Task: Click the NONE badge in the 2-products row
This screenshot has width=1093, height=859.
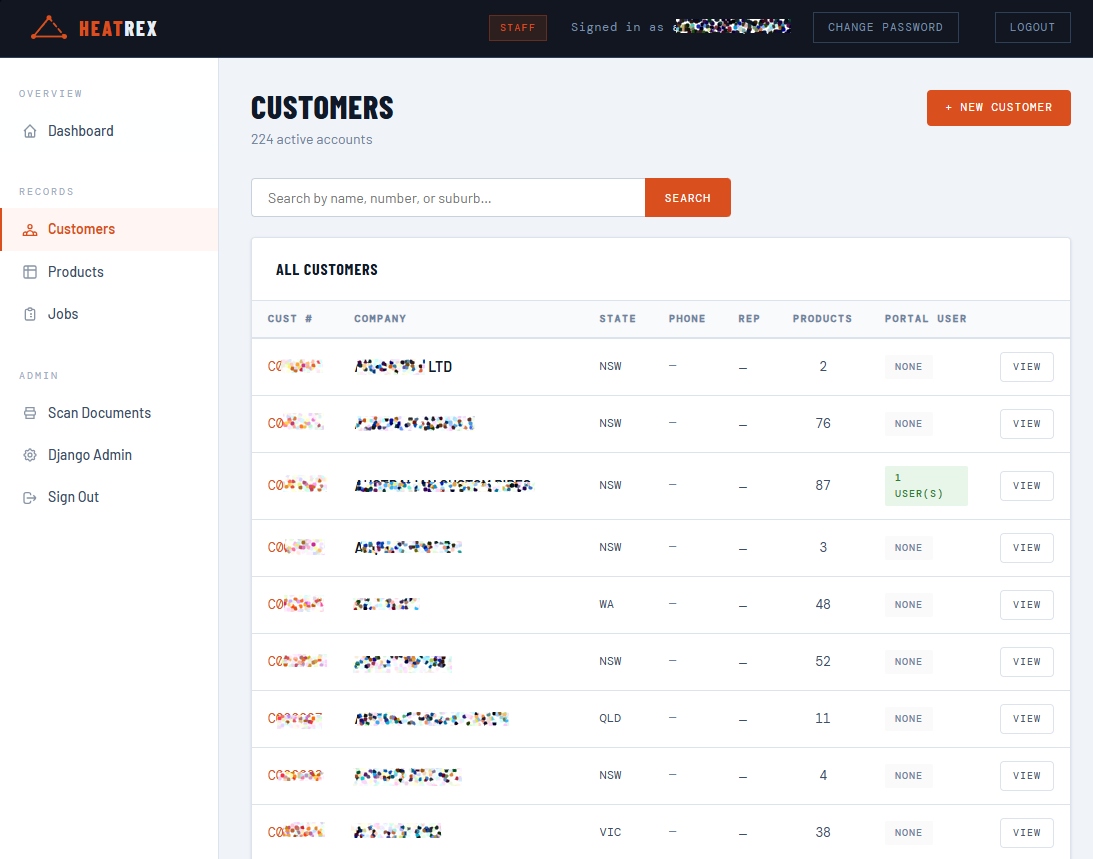Action: click(908, 367)
